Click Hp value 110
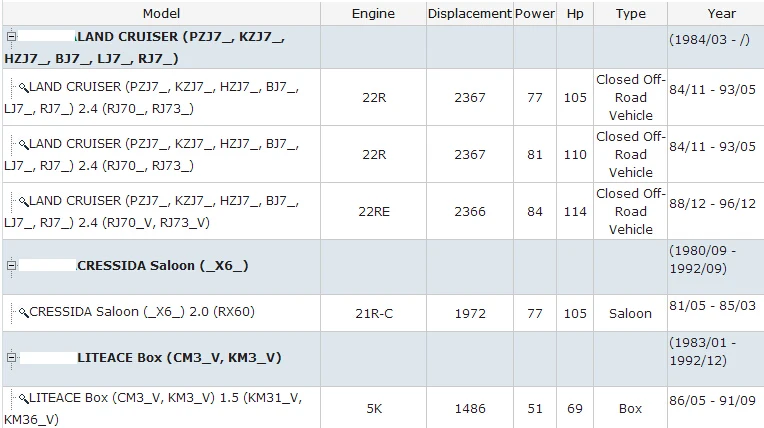This screenshot has width=764, height=428. 575,155
